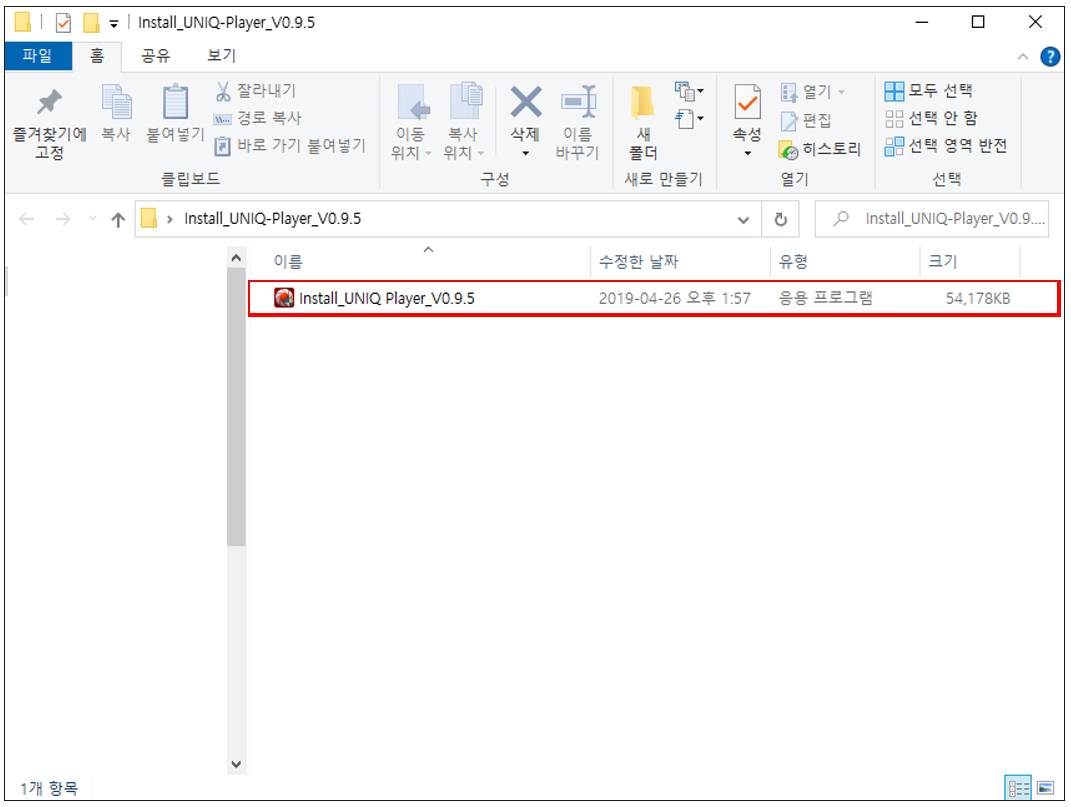Go back with the left arrow

click(27, 219)
